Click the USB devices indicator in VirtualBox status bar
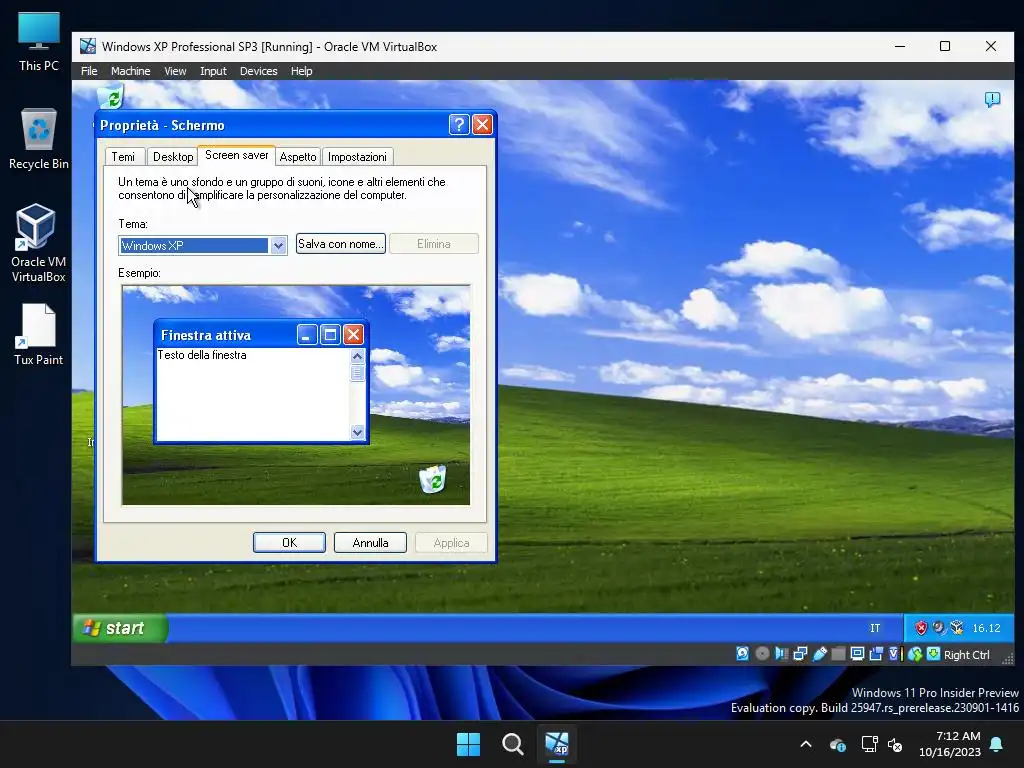This screenshot has height=768, width=1024. tap(820, 654)
